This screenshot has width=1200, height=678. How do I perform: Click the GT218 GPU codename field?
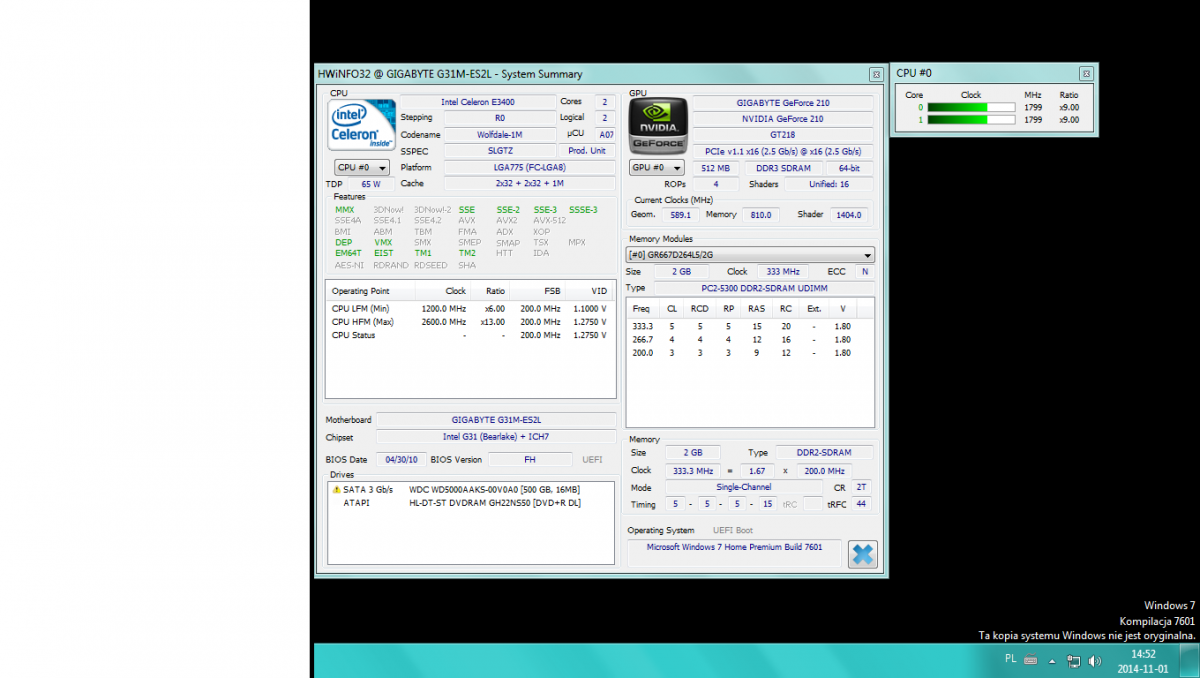783,135
